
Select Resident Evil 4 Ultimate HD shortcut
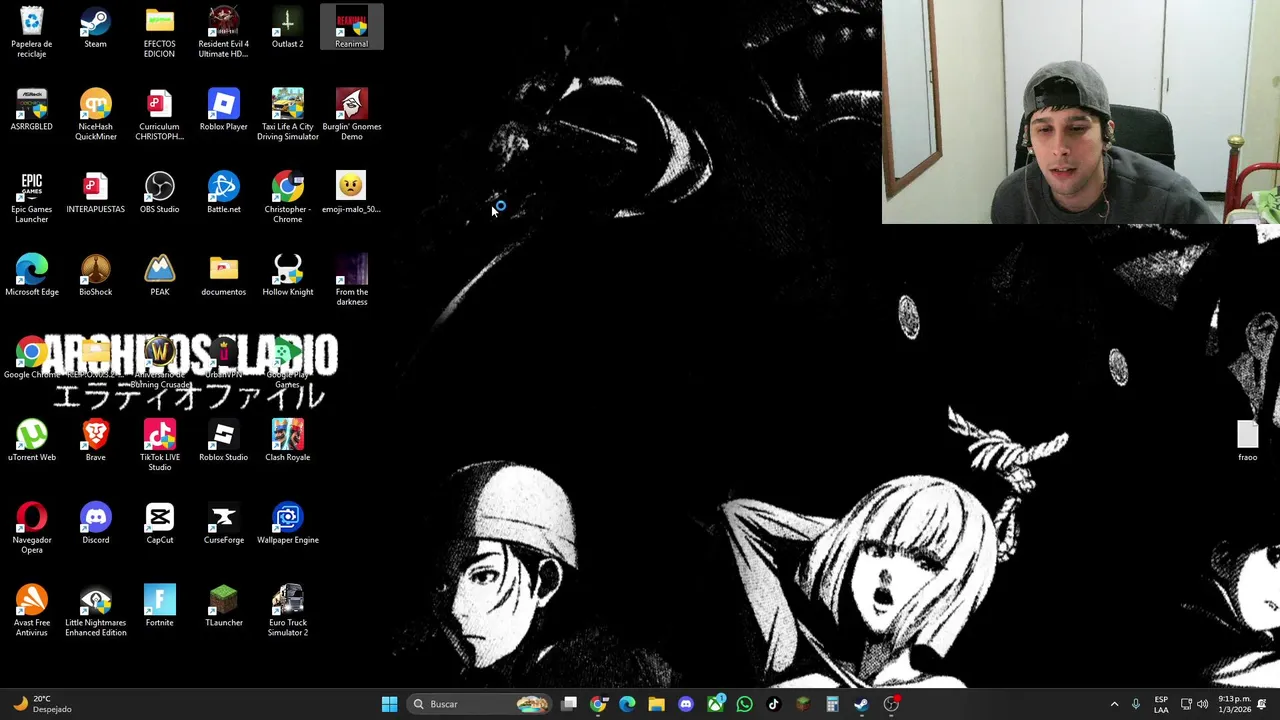coord(223,33)
